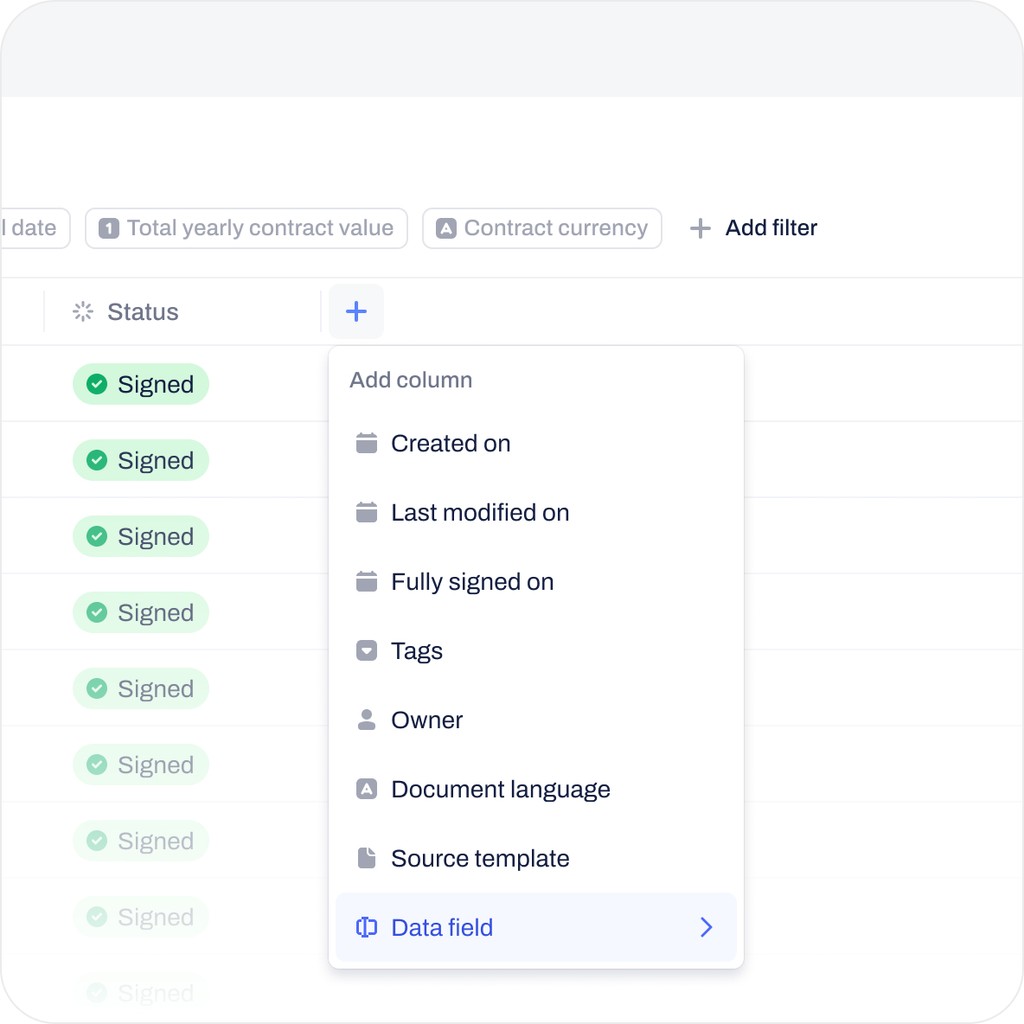Image resolution: width=1024 pixels, height=1024 pixels.
Task: Click the calendar icon next to Last modified on
Action: pos(366,512)
